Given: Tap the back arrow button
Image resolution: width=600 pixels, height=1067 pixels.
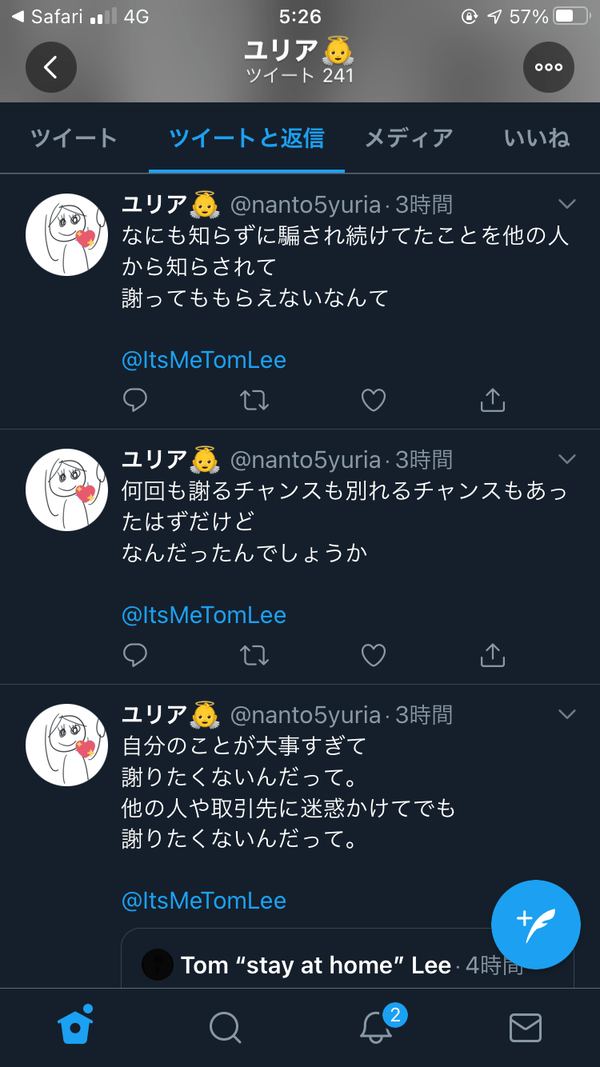Looking at the screenshot, I should pos(51,67).
